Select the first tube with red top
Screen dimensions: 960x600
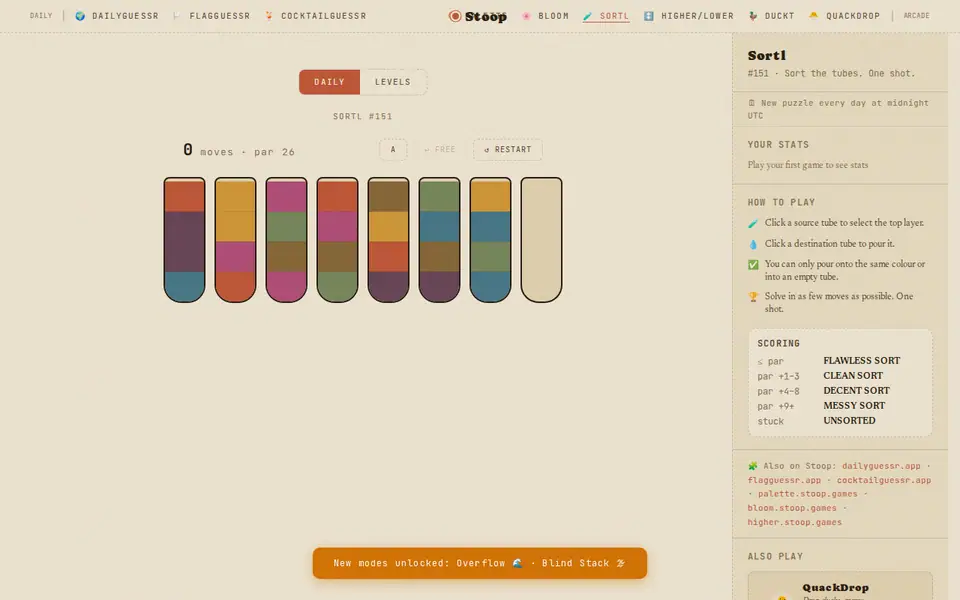184,239
